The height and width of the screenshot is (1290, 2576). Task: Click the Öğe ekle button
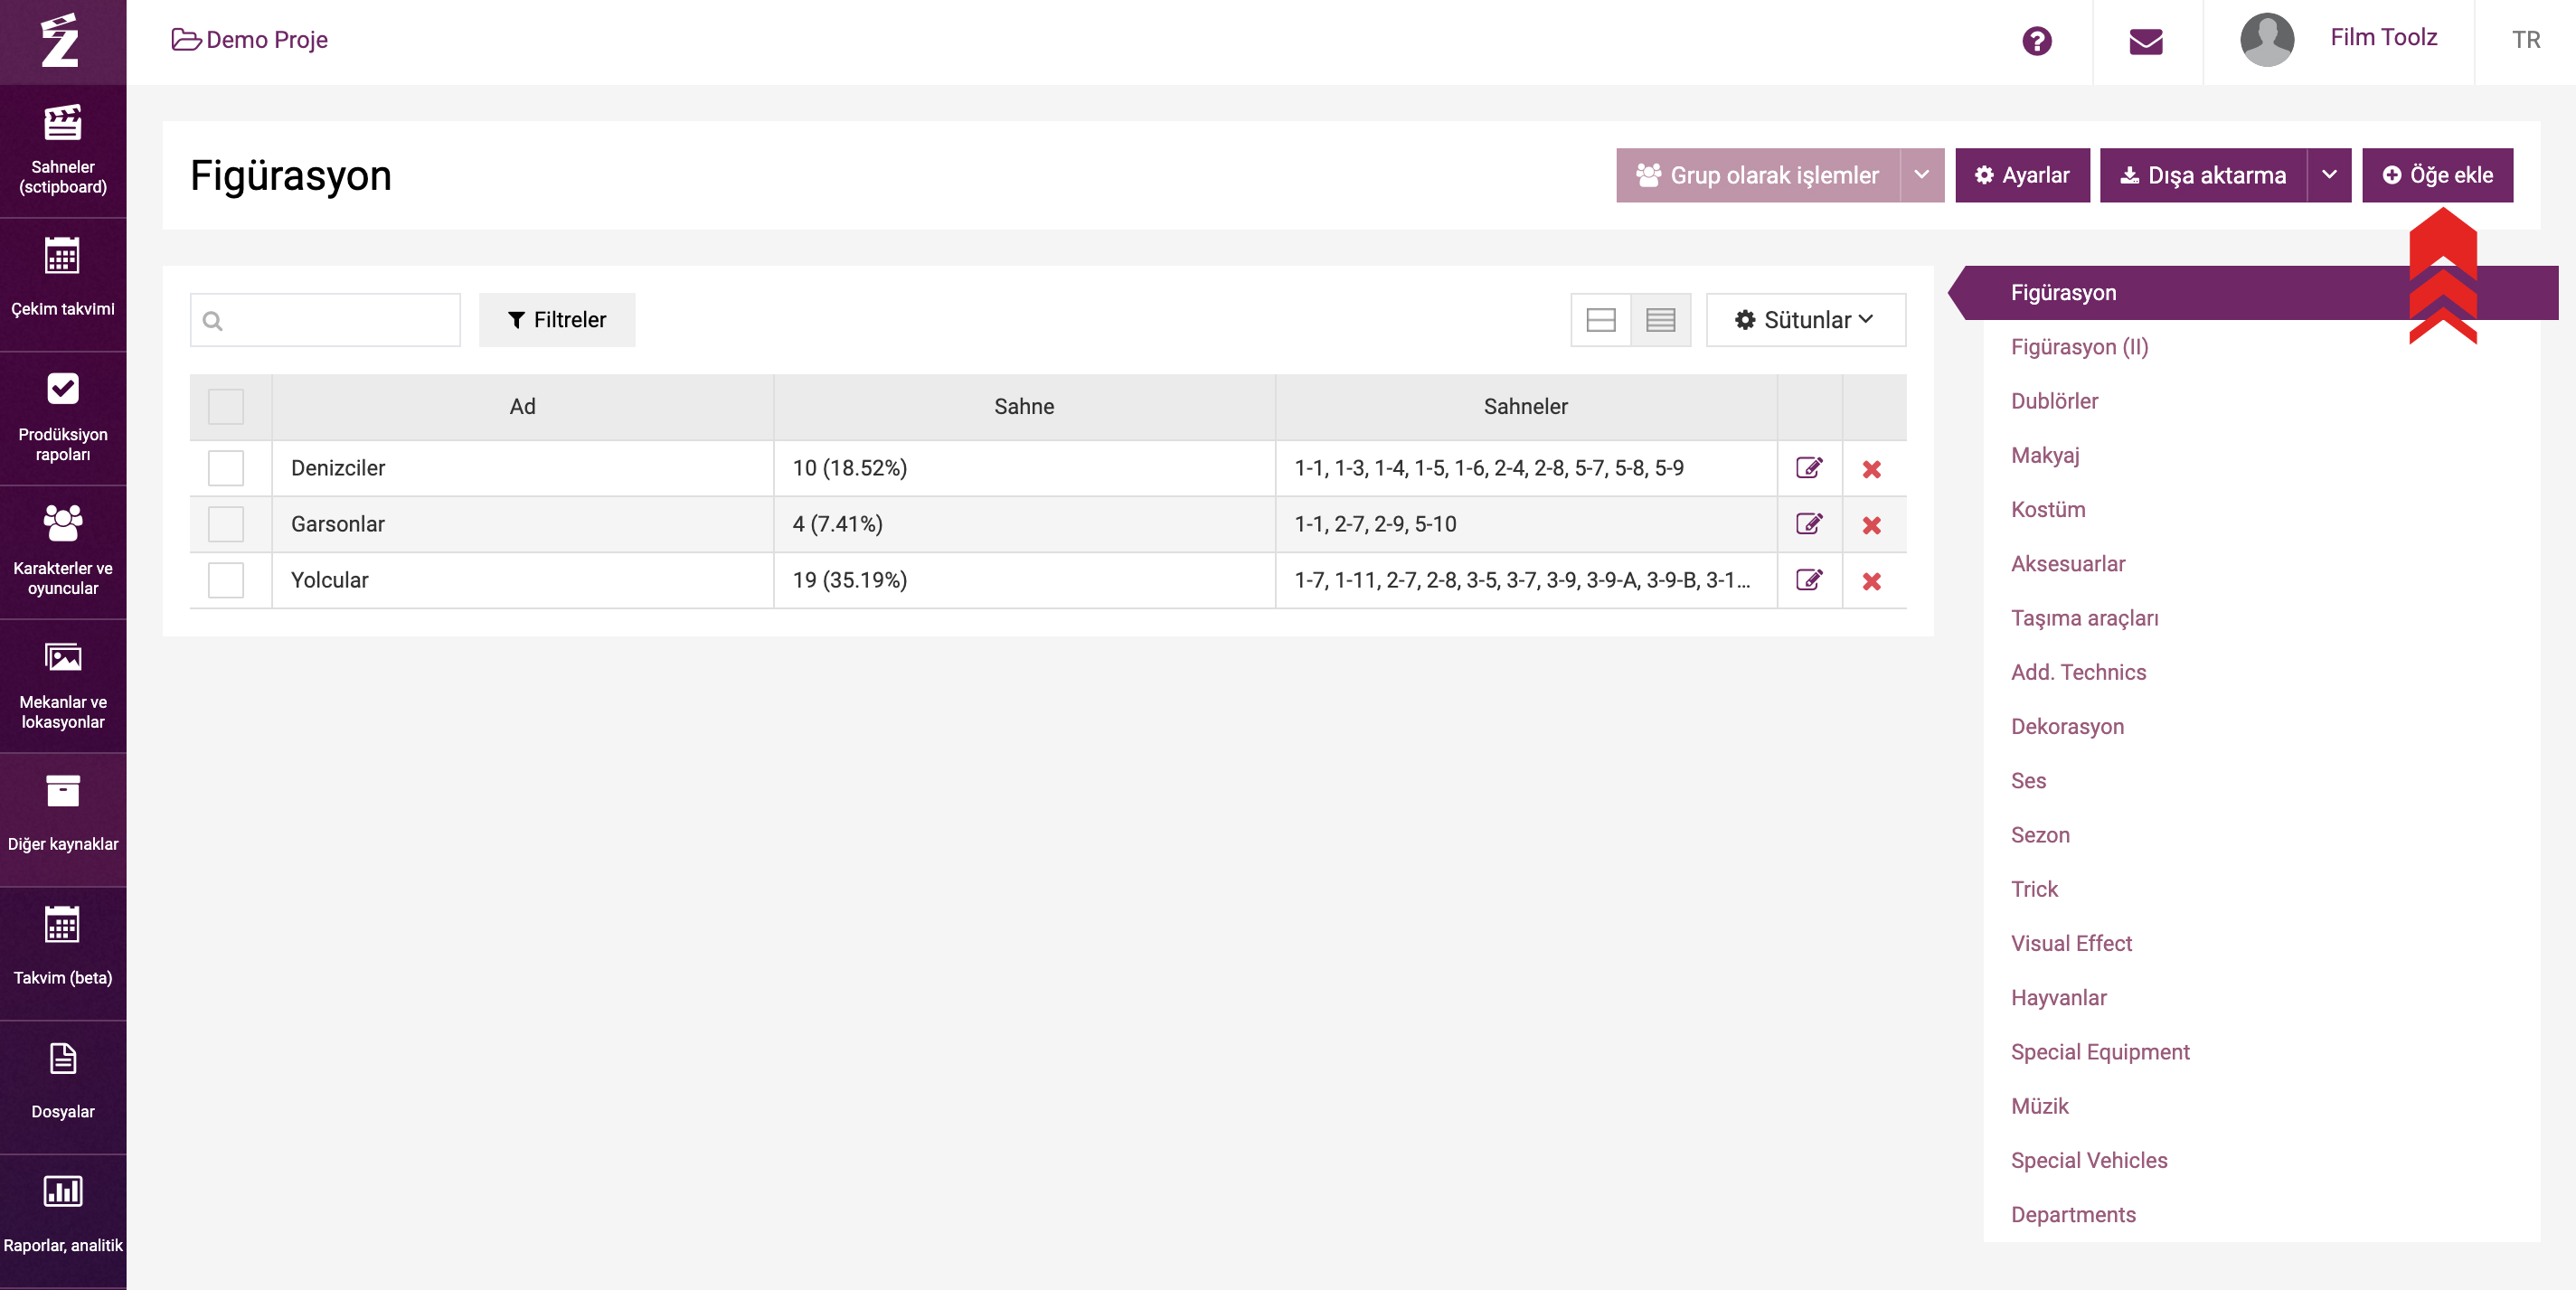[2438, 175]
